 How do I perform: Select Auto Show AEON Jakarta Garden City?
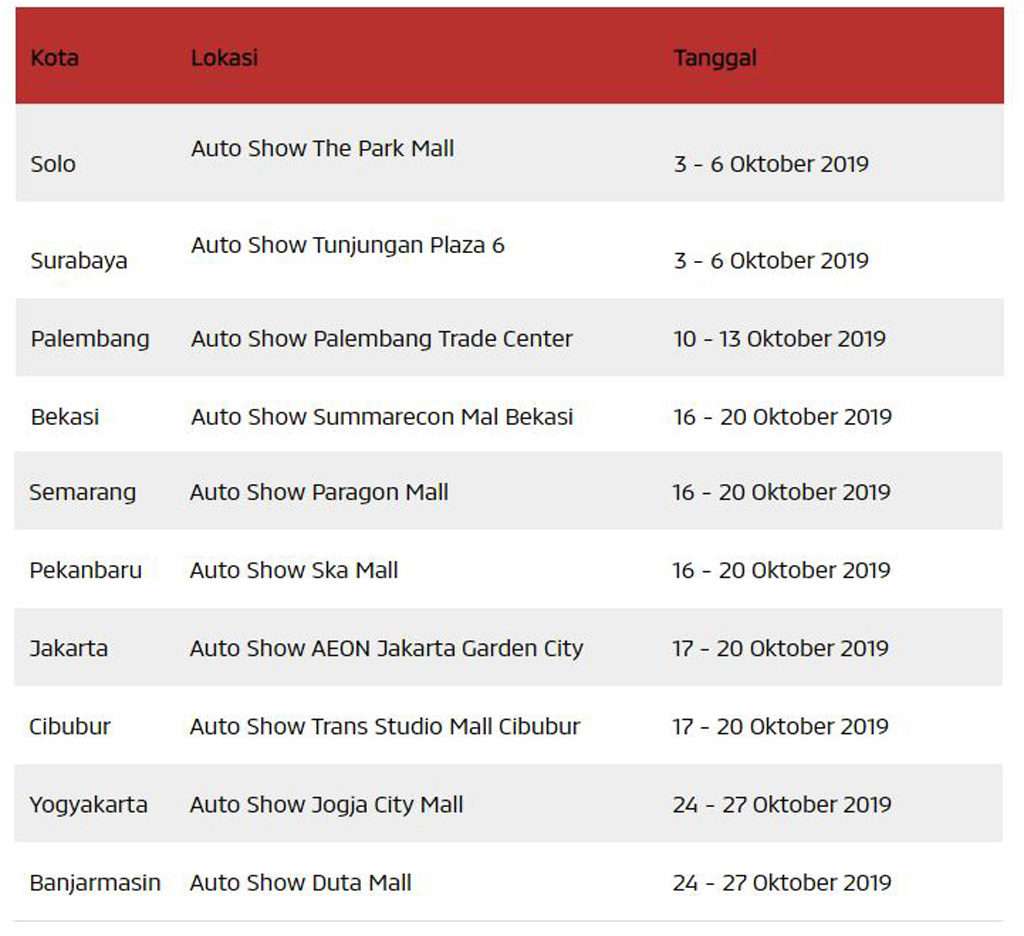(x=387, y=649)
